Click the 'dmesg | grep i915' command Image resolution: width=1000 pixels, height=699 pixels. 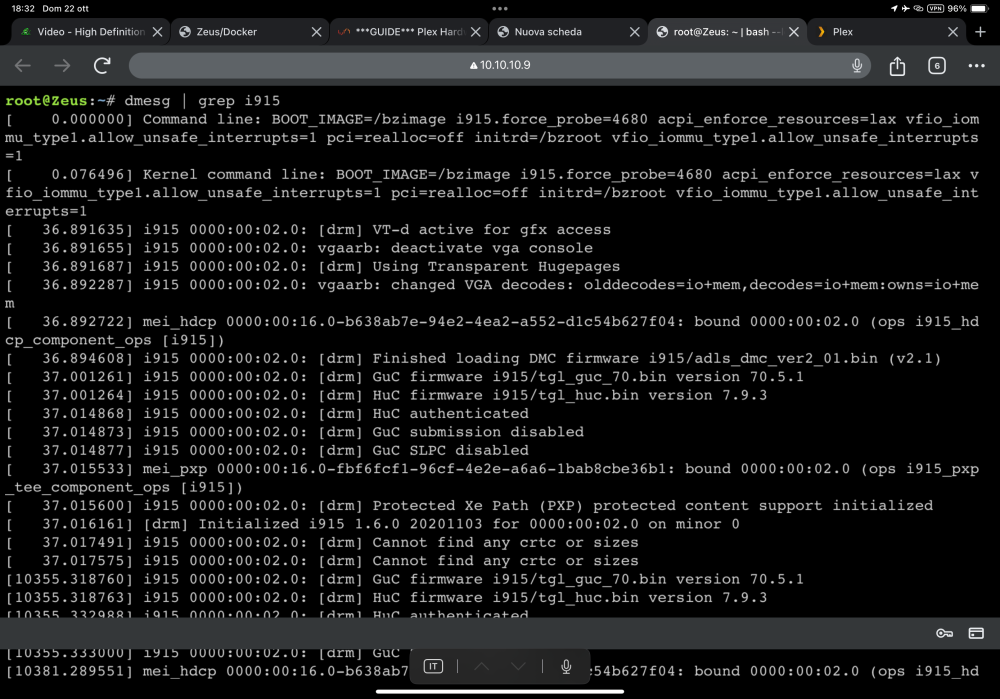[x=202, y=101]
